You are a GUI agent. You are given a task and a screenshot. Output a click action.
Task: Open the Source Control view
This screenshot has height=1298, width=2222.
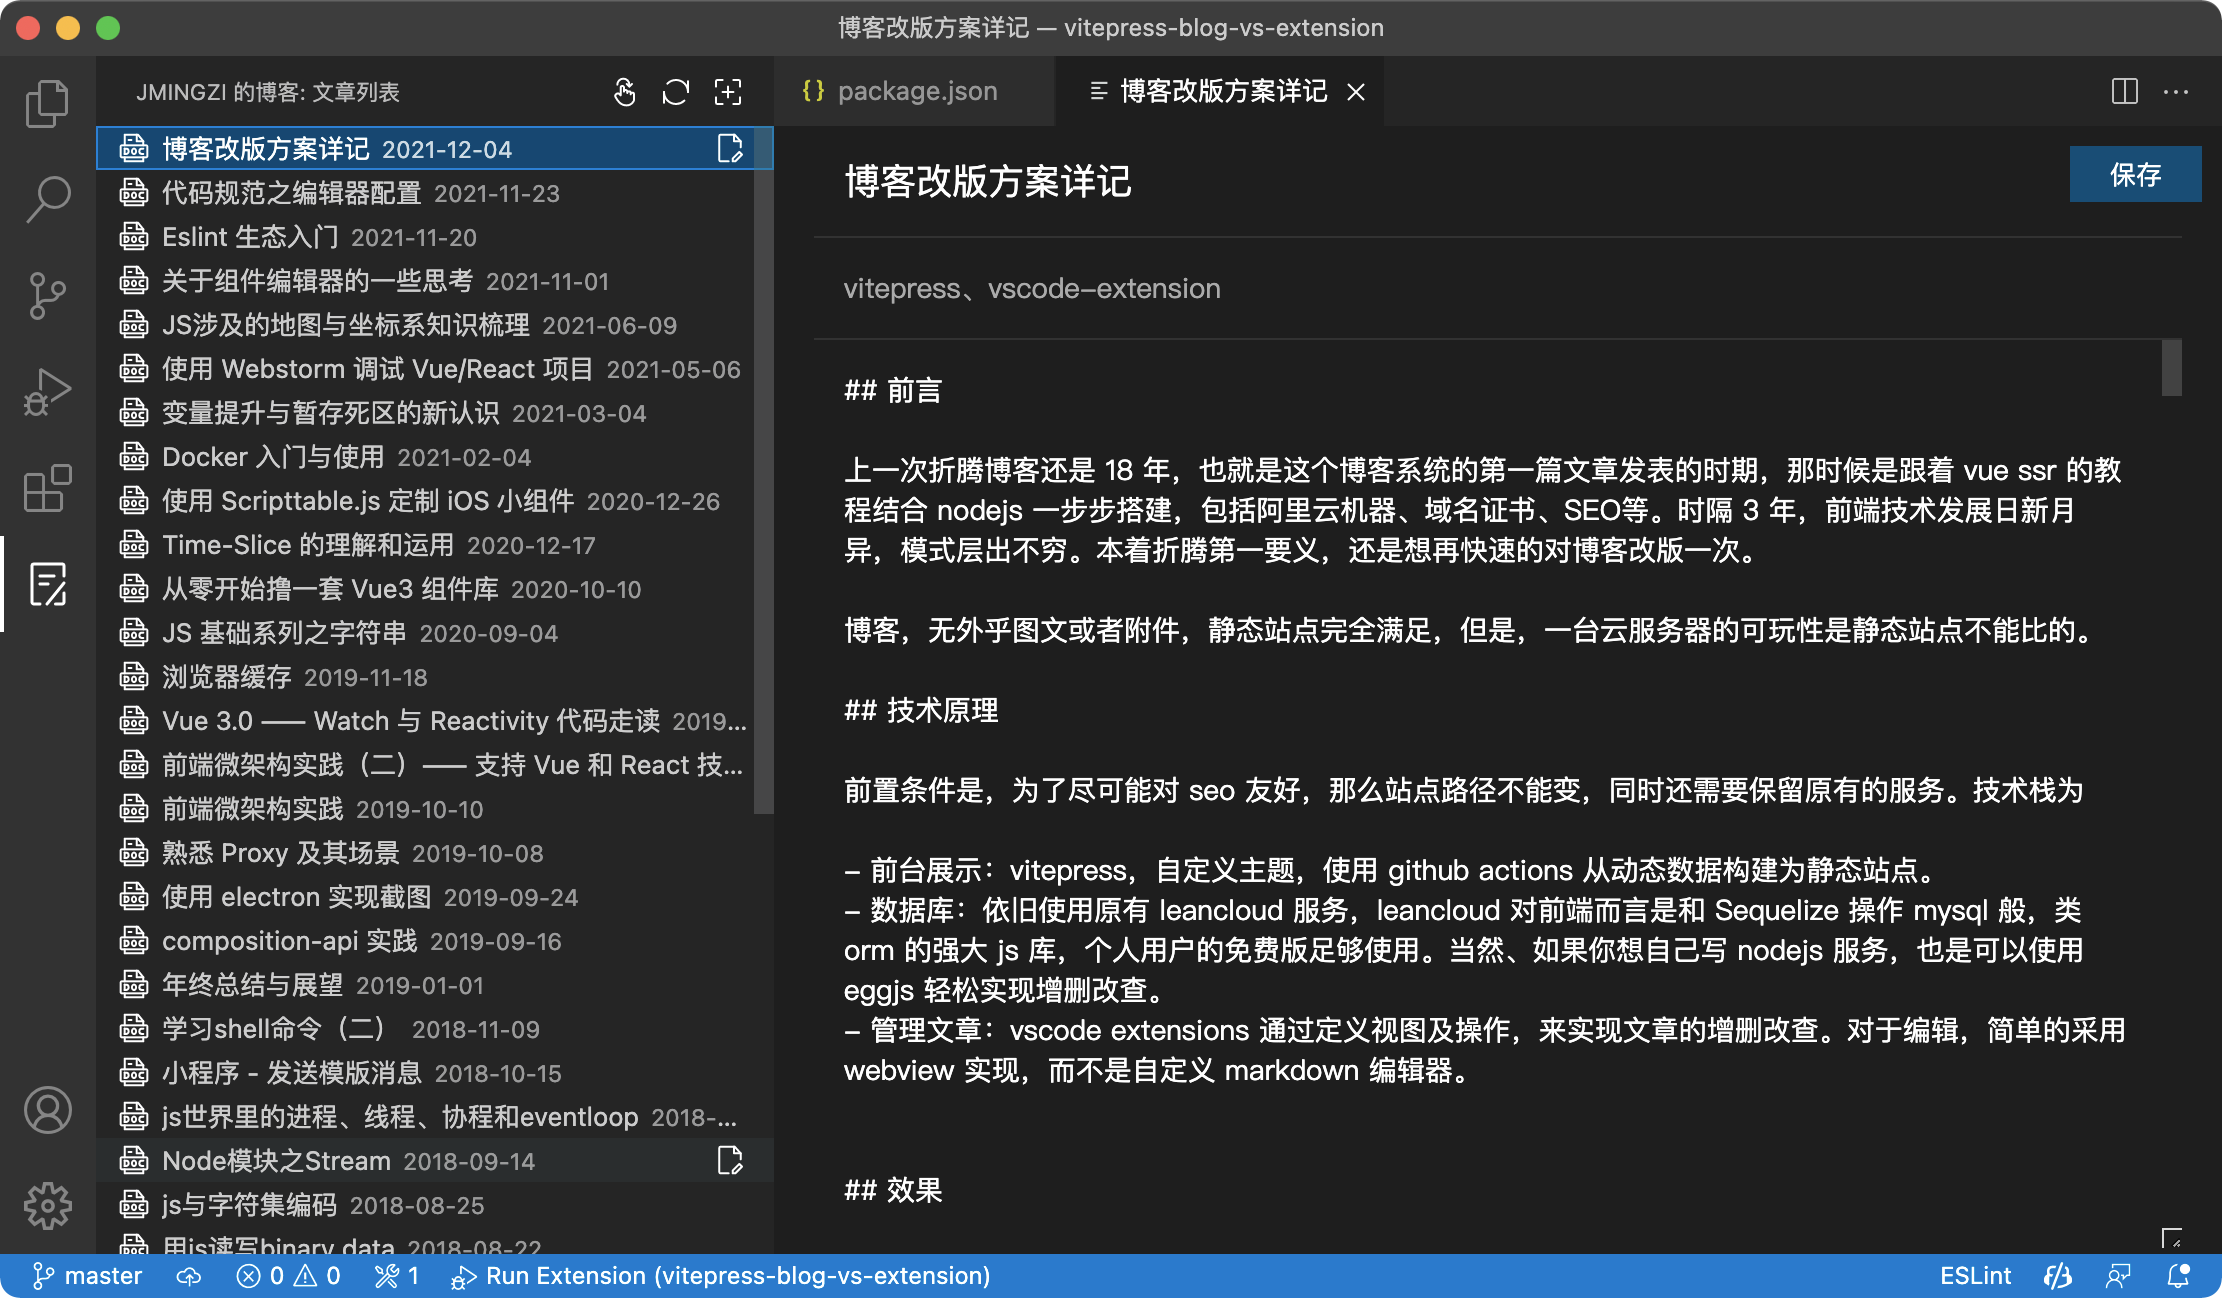pos(47,296)
